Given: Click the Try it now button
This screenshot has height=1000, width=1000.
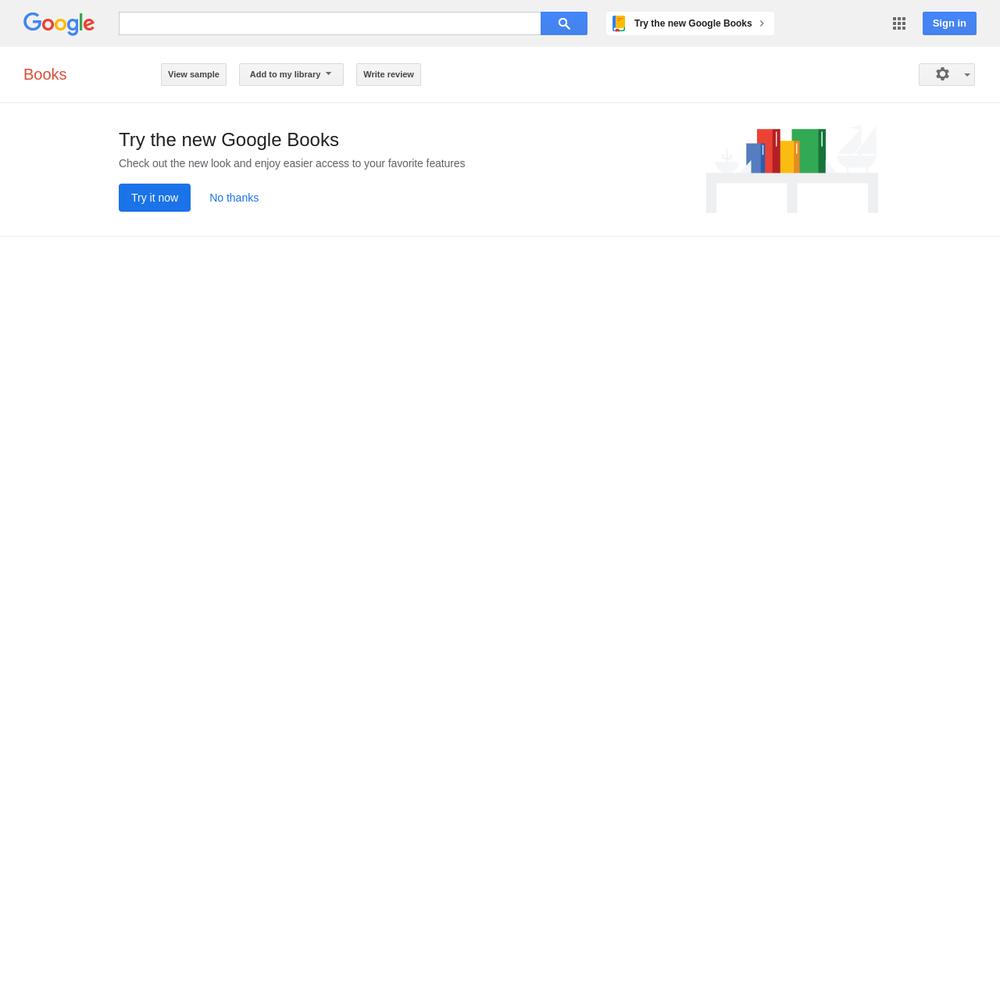Looking at the screenshot, I should 154,198.
